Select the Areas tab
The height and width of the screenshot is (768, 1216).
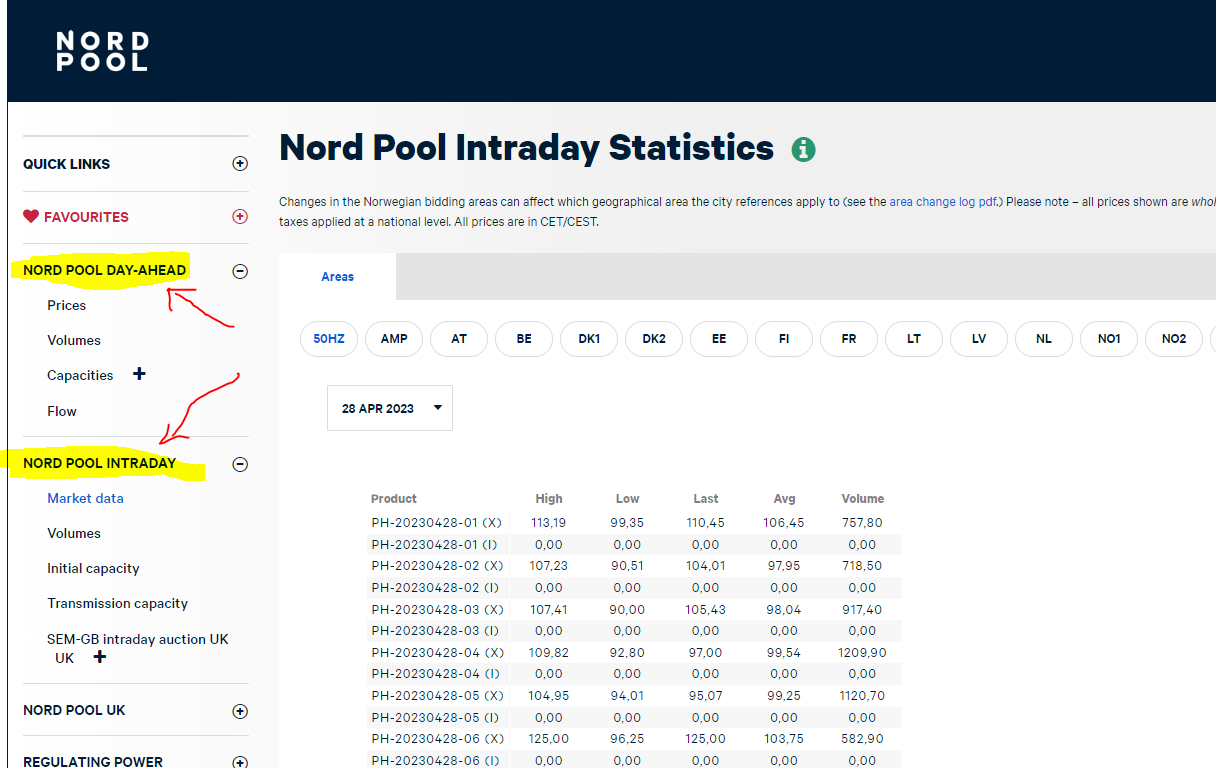(338, 277)
